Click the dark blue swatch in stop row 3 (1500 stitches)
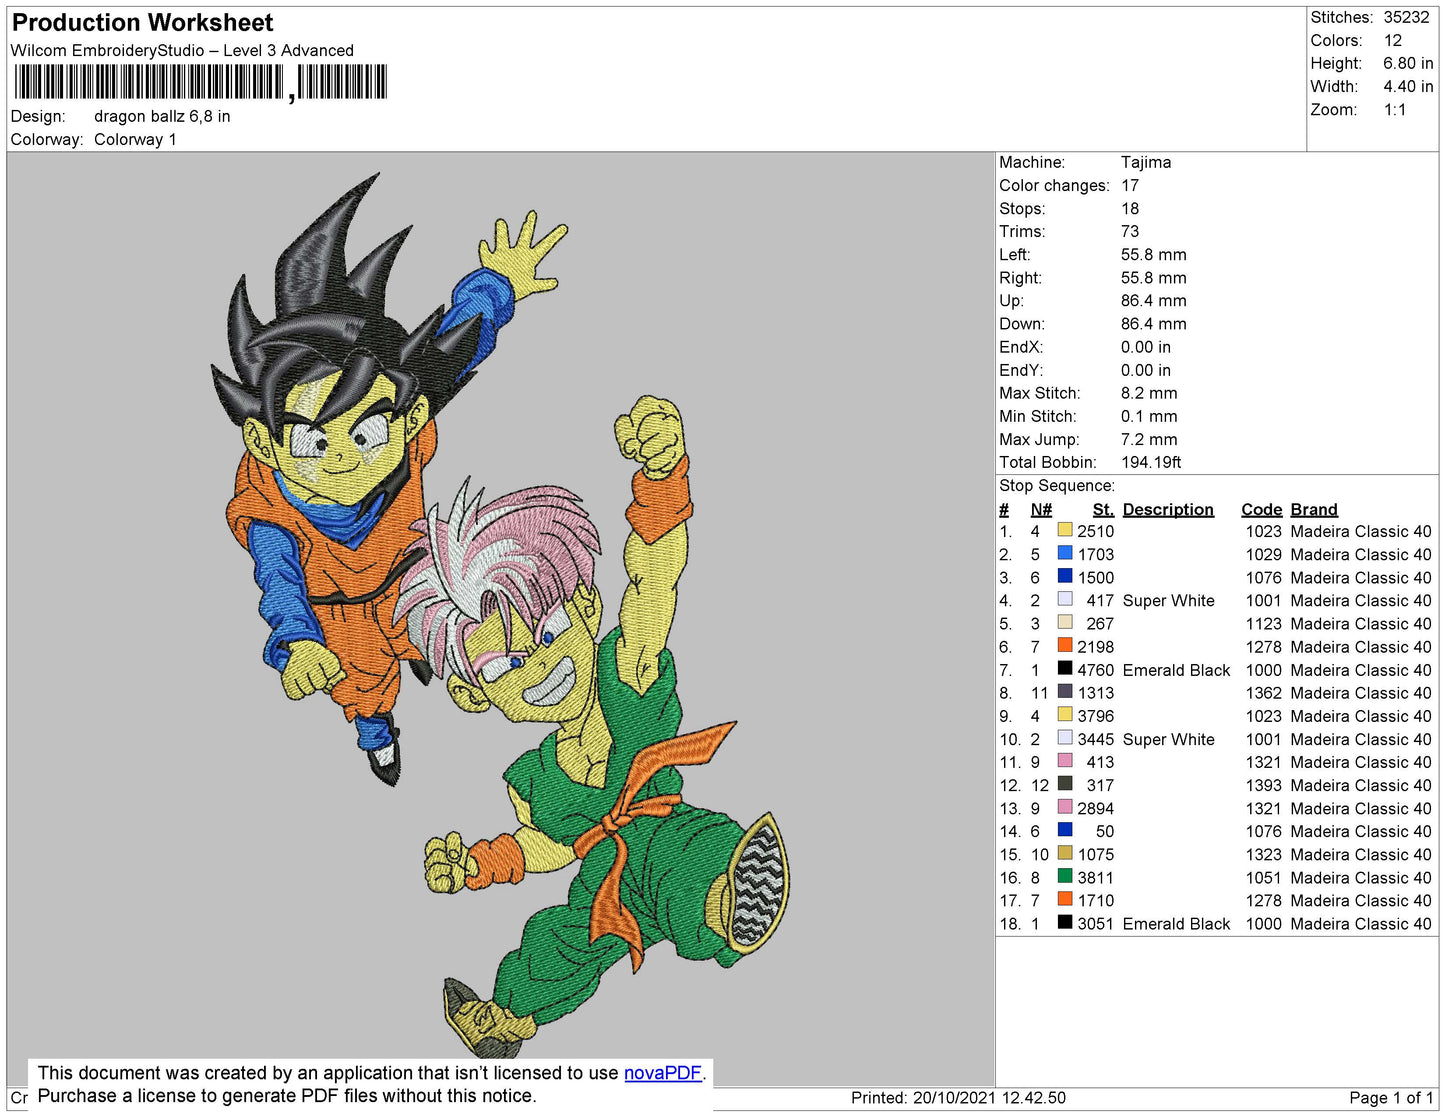The image size is (1445, 1117). pyautogui.click(x=1065, y=576)
